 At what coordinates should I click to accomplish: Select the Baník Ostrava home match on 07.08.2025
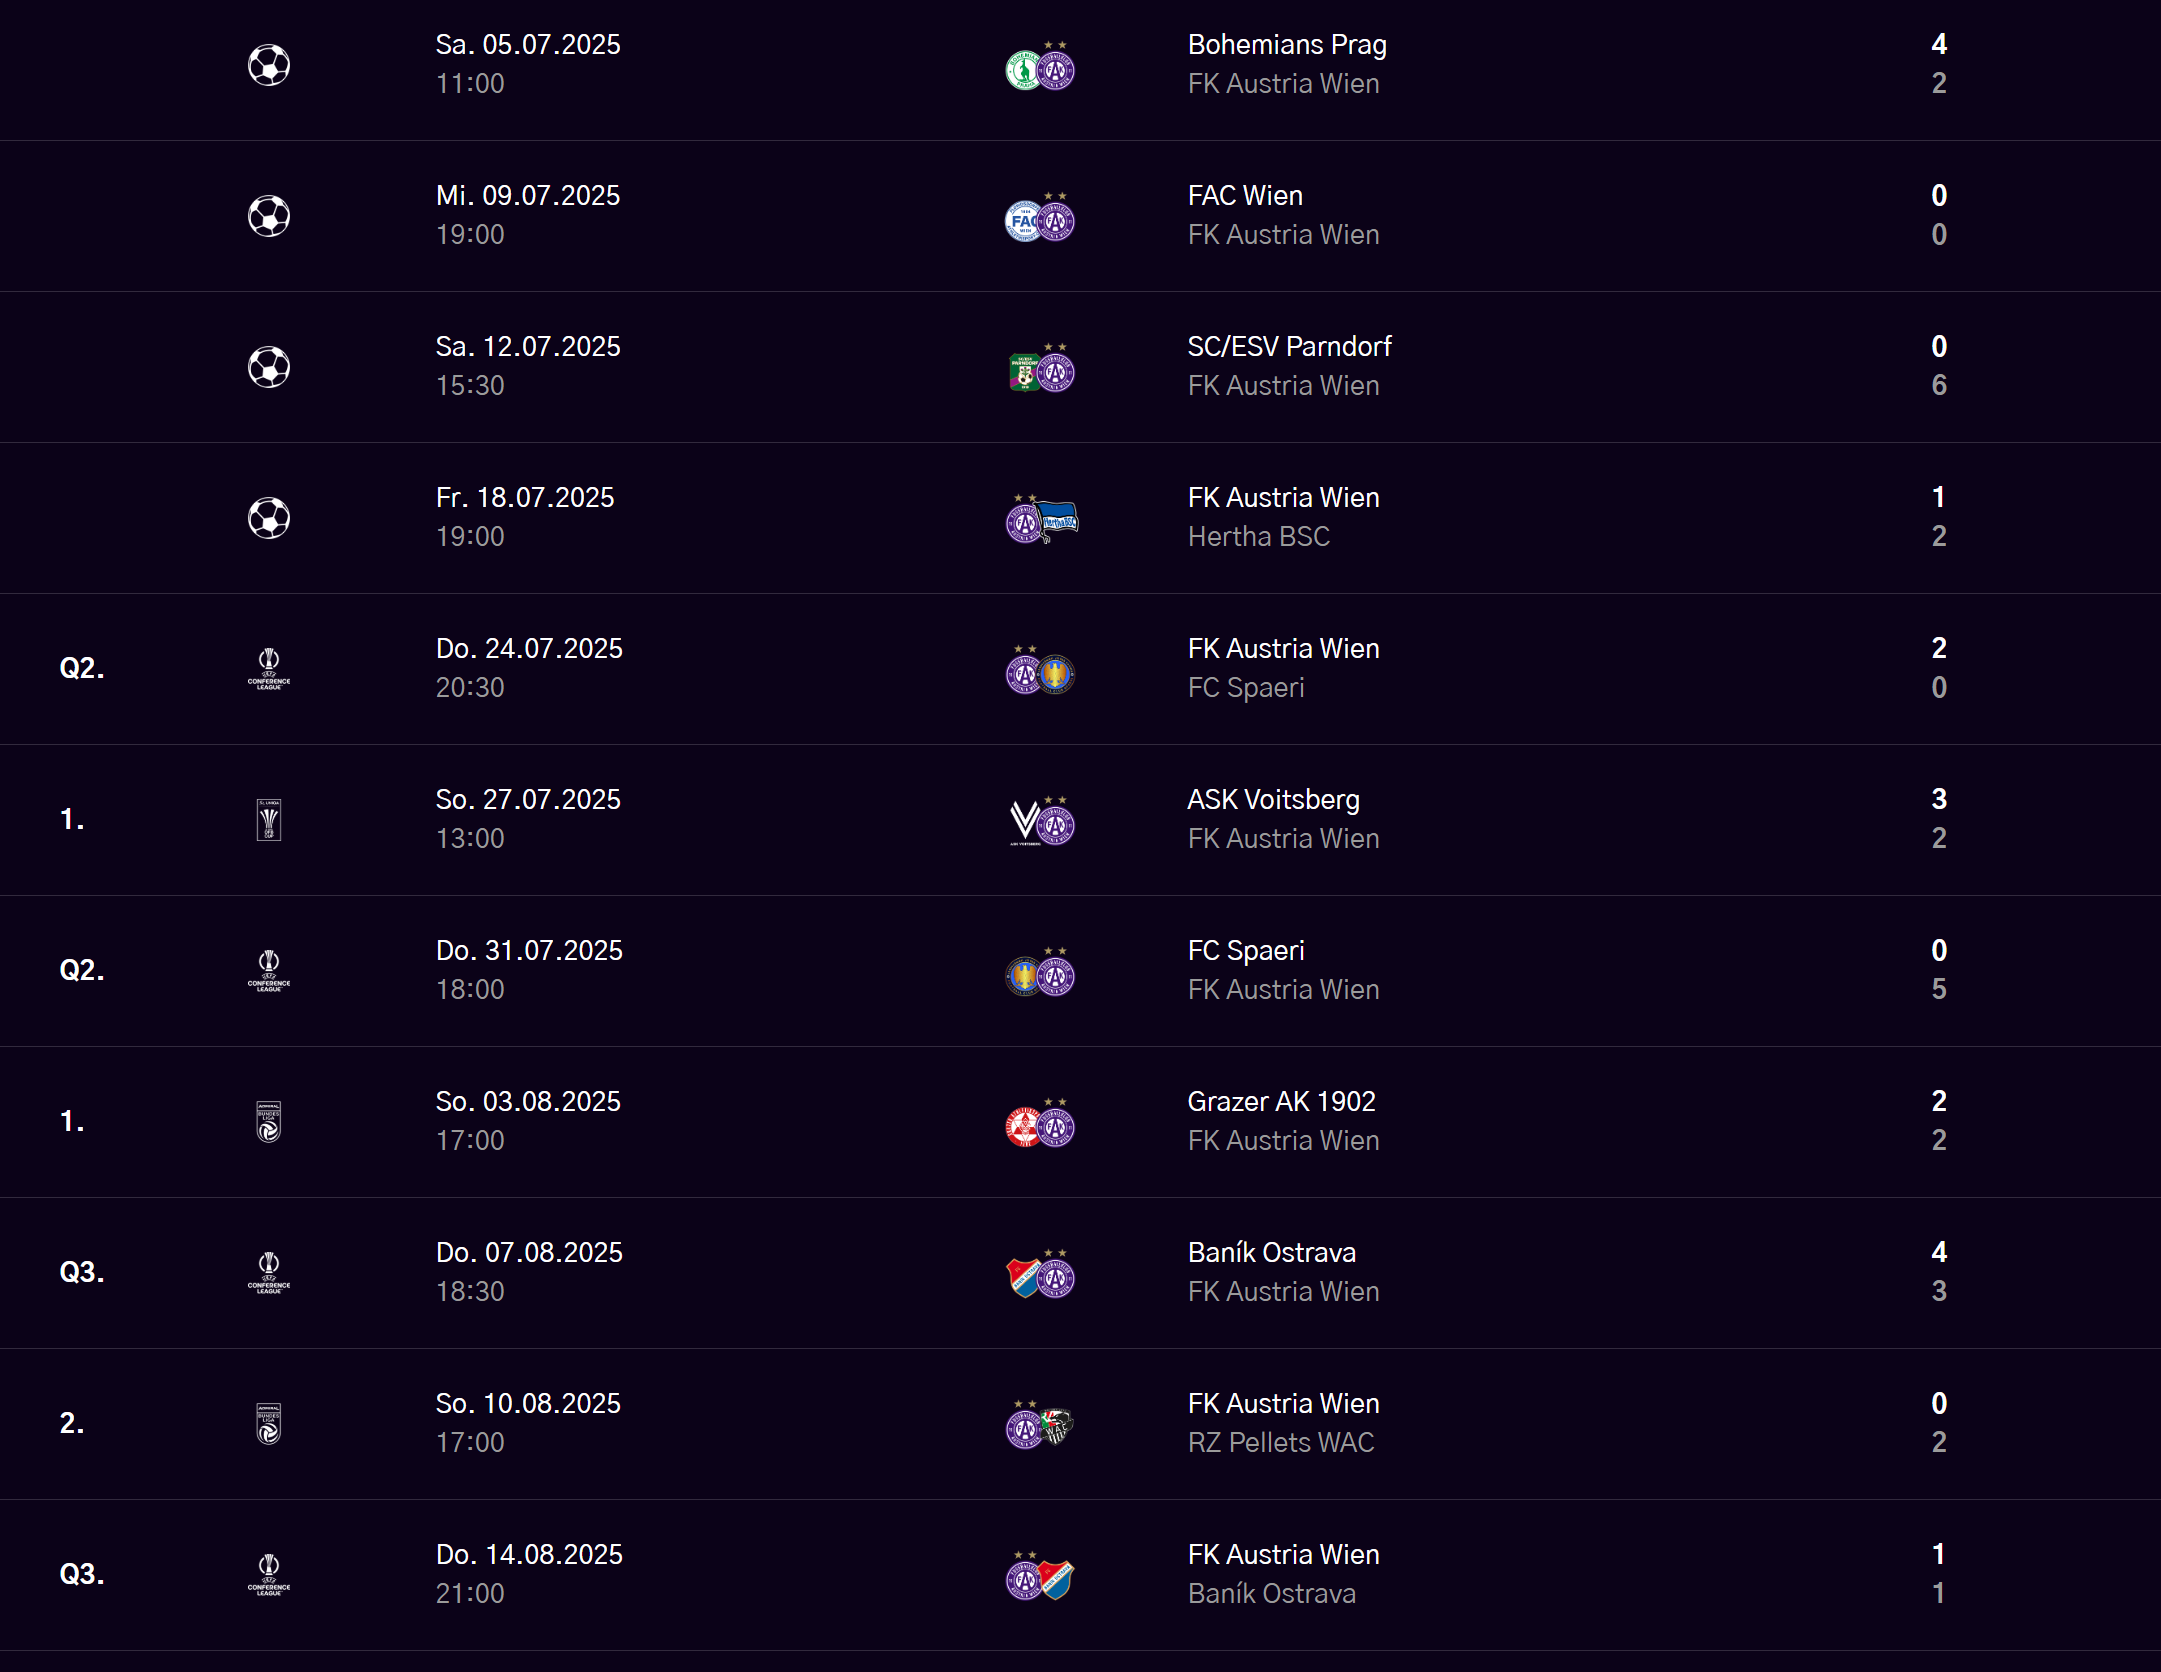pos(1271,1253)
